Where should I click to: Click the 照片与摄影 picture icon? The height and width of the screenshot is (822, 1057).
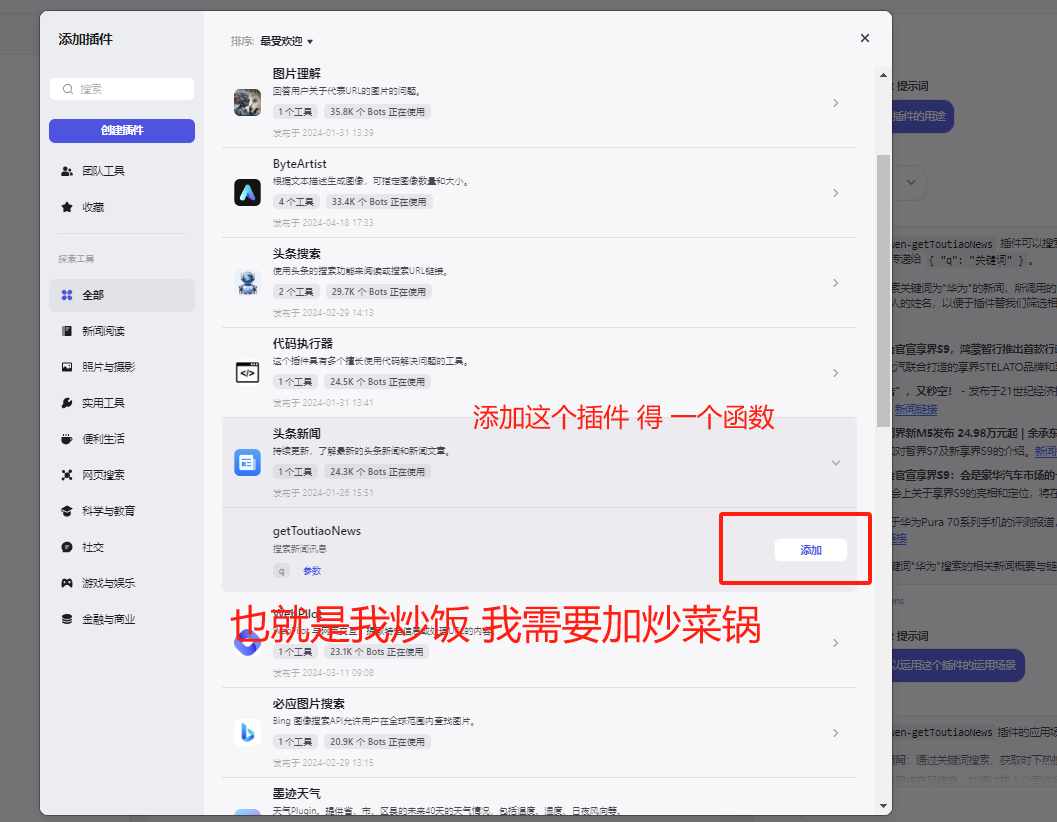[67, 367]
